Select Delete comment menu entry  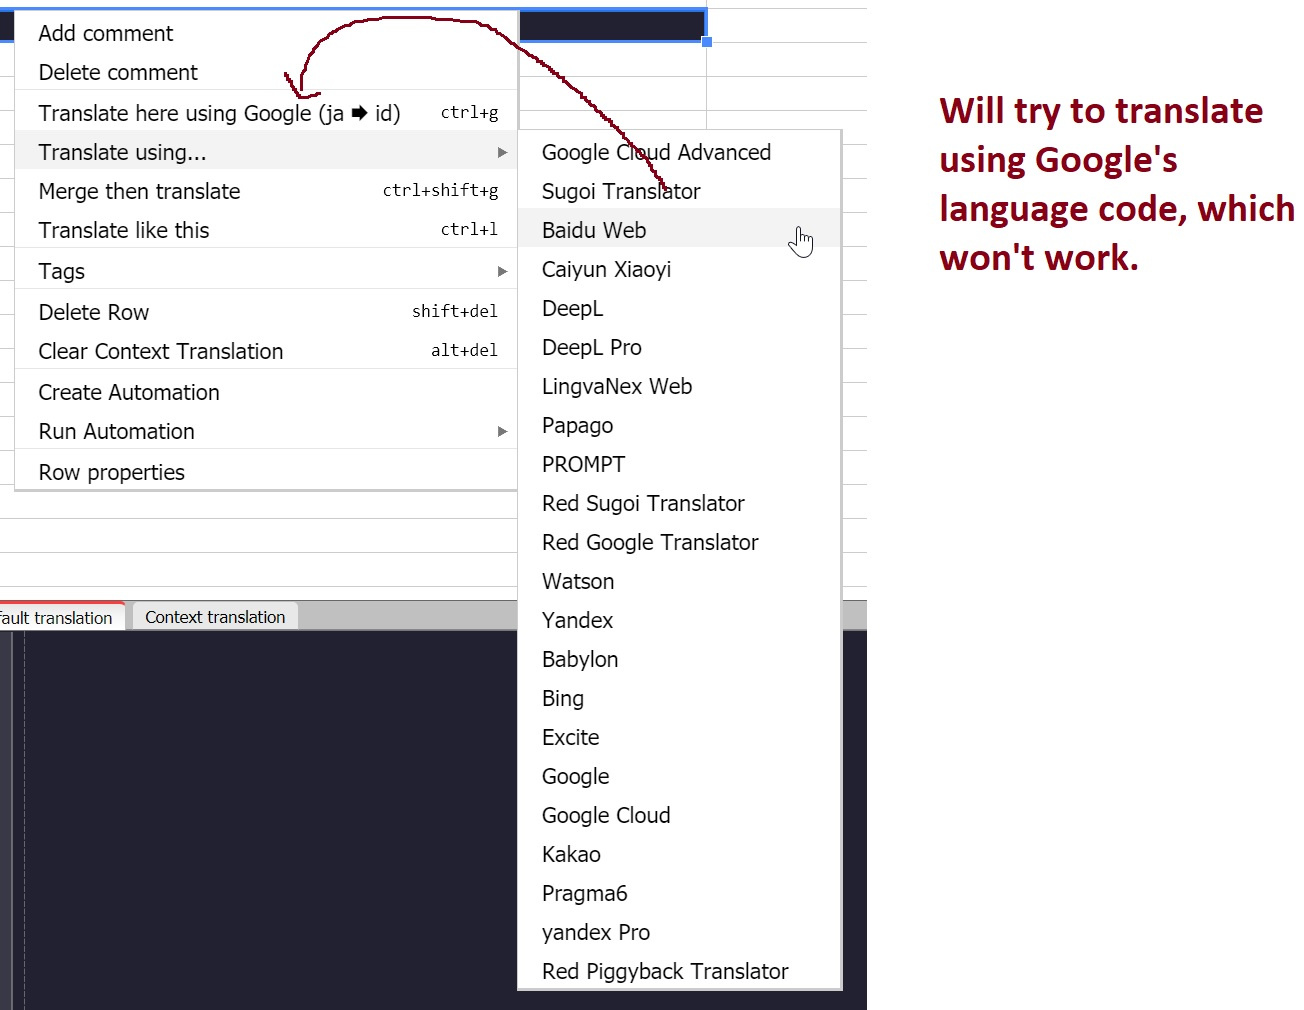(266, 72)
